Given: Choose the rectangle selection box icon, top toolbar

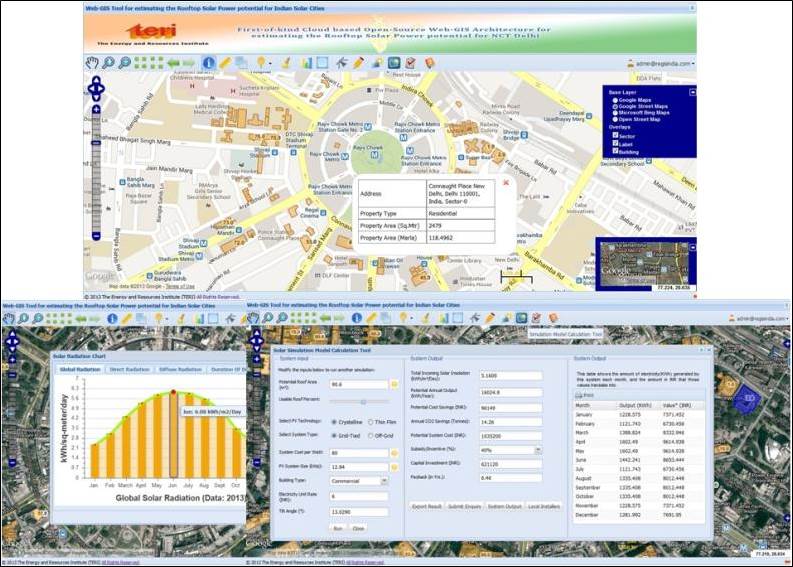Looking at the screenshot, I should (322, 63).
